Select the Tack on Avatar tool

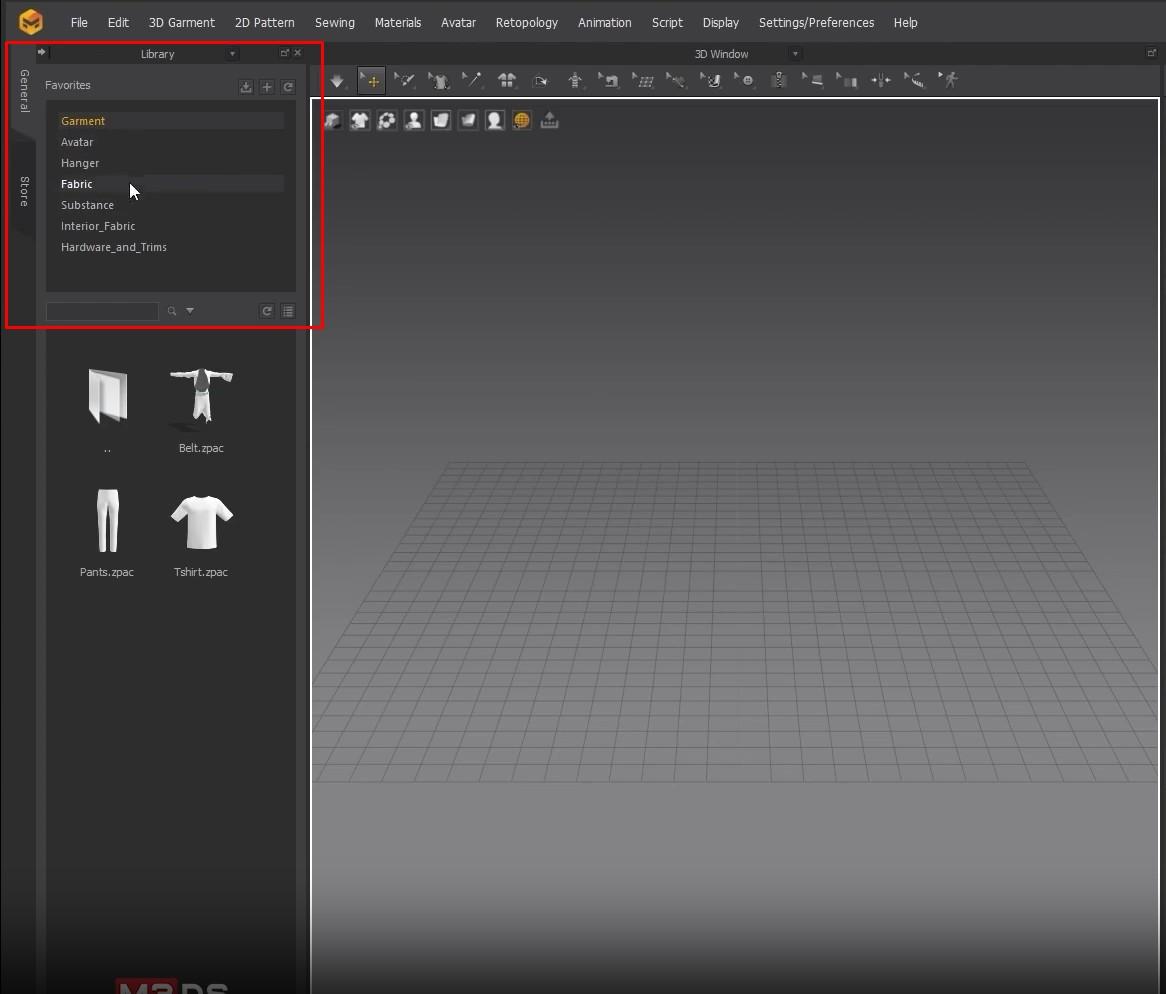(710, 80)
